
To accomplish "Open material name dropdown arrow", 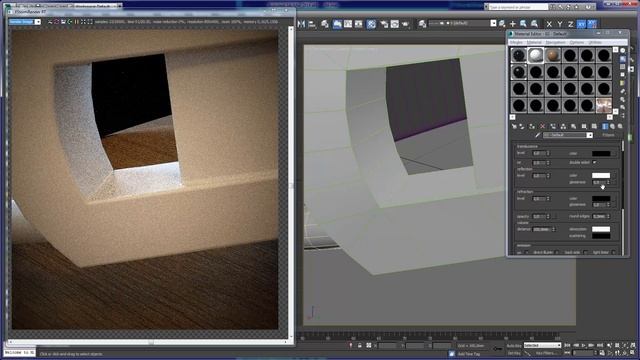I will tap(589, 135).
